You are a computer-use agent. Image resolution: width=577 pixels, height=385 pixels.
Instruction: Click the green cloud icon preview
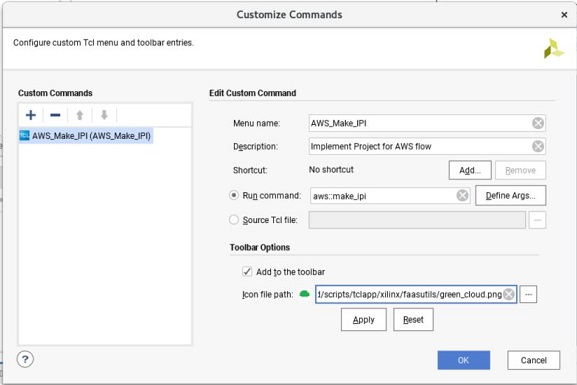point(304,294)
